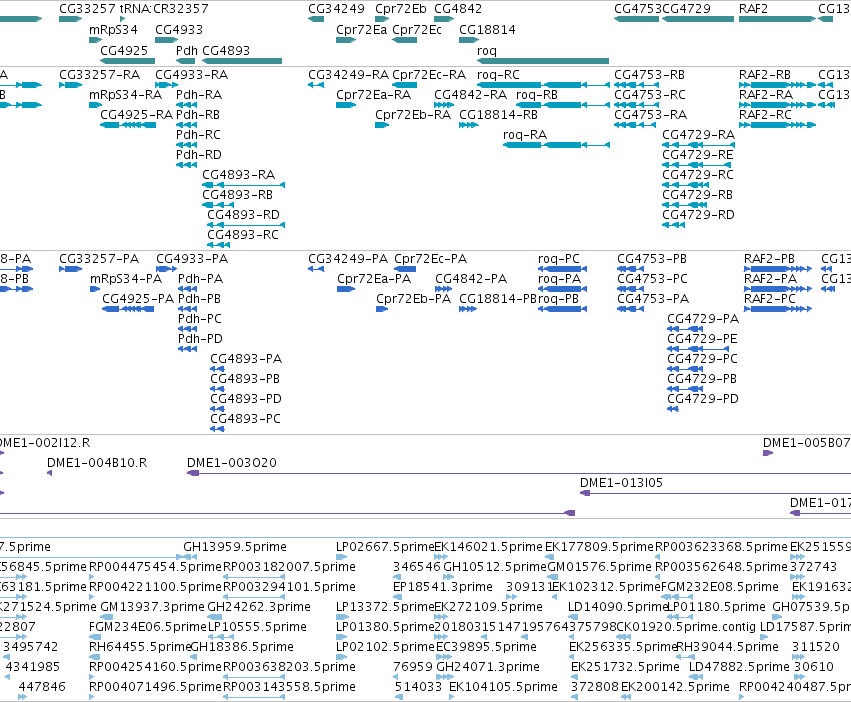
Task: Select the EP18541.3prime EST label
Action: click(443, 587)
